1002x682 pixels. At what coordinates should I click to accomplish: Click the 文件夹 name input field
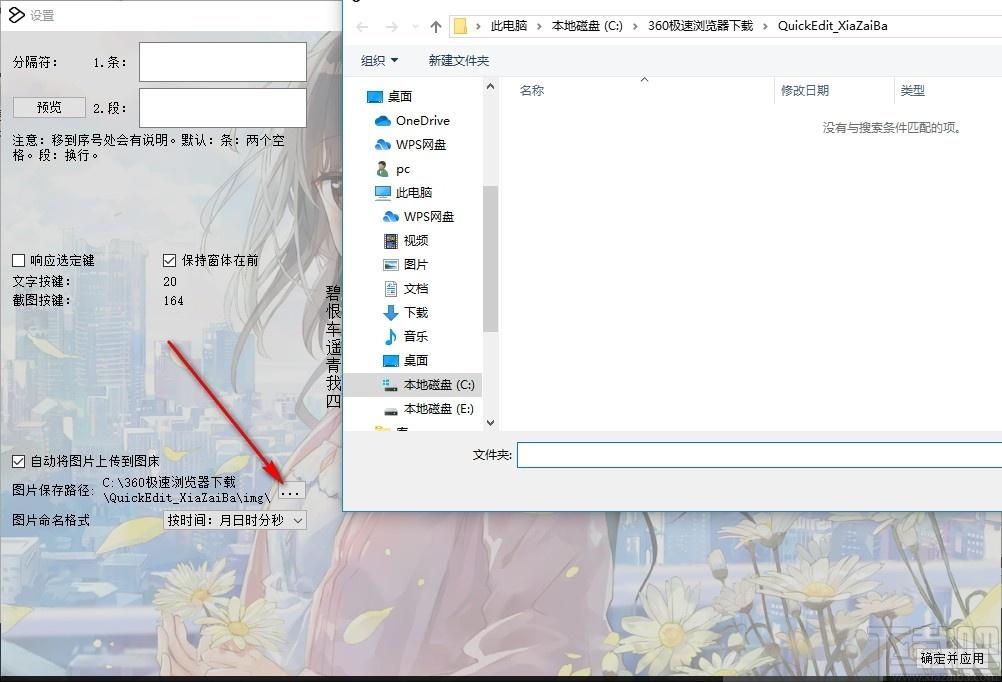pyautogui.click(x=758, y=455)
